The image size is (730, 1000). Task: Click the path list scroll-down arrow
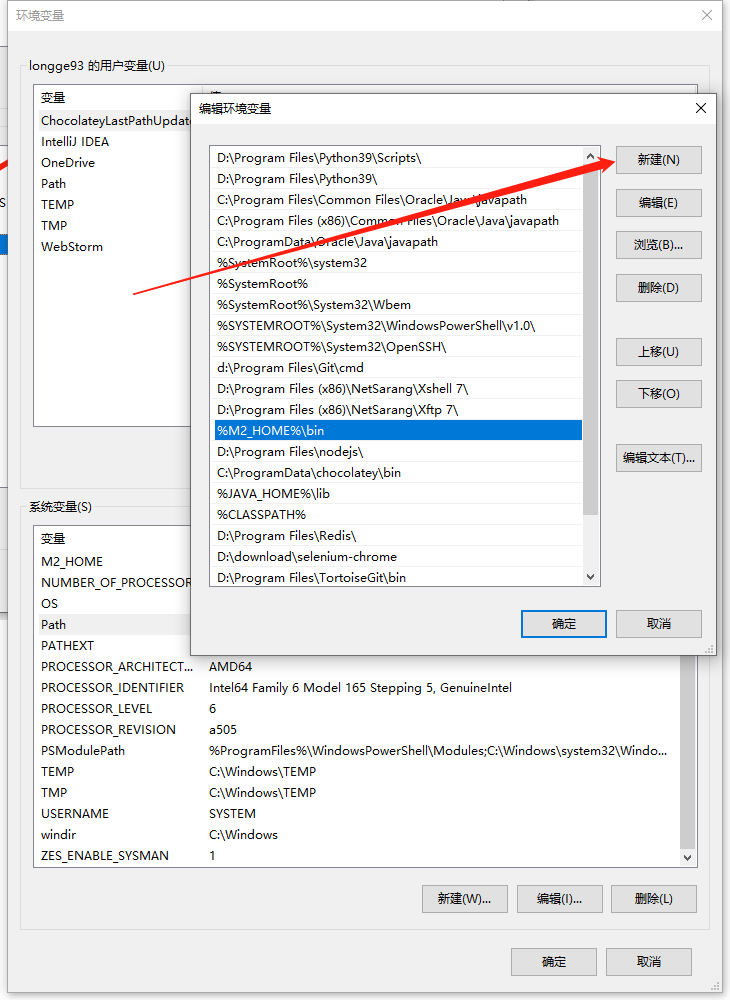(590, 577)
